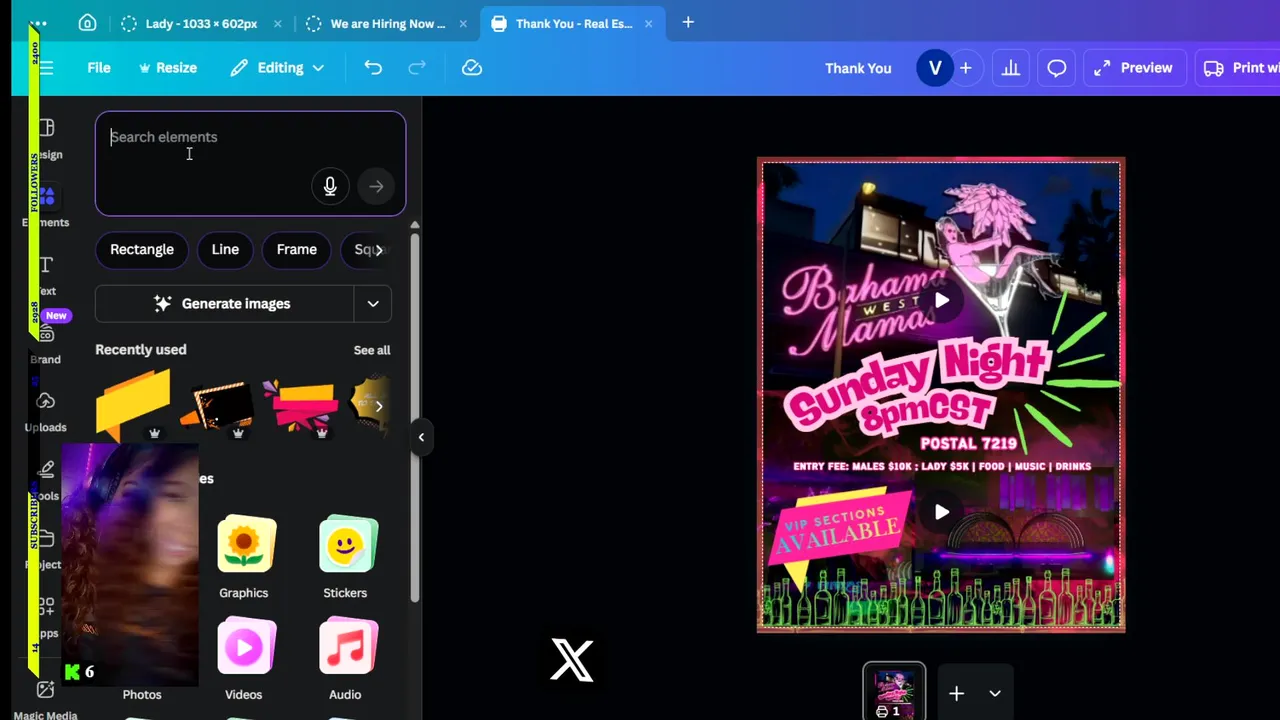Select the Thank You - Real Es tab
1280x720 pixels.
pos(572,23)
